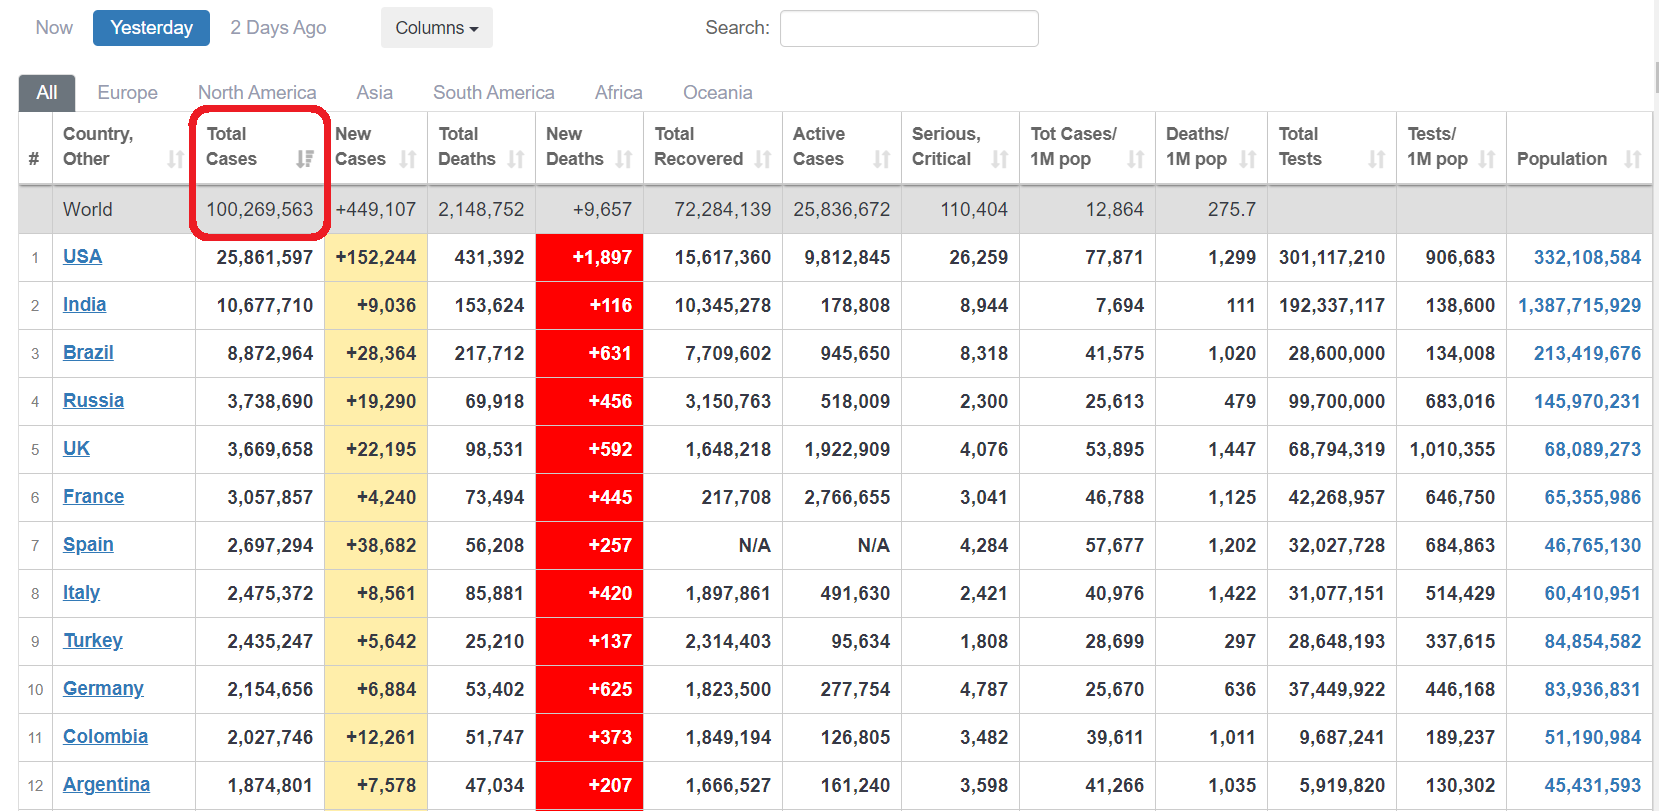The width and height of the screenshot is (1659, 811).
Task: Open the Colombia country link
Action: click(105, 737)
